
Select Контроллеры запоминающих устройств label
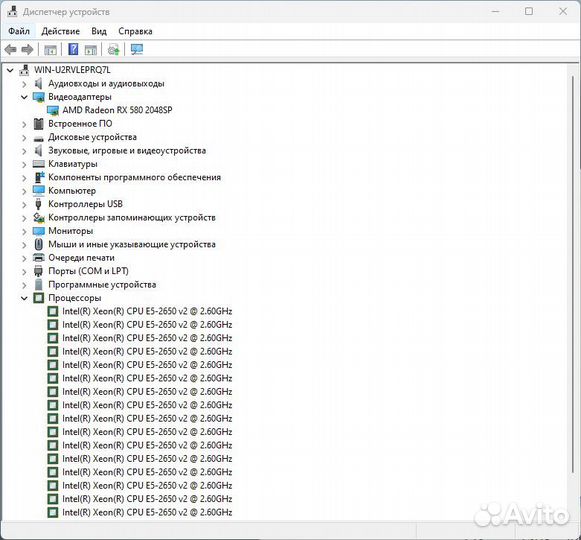pyautogui.click(x=132, y=218)
